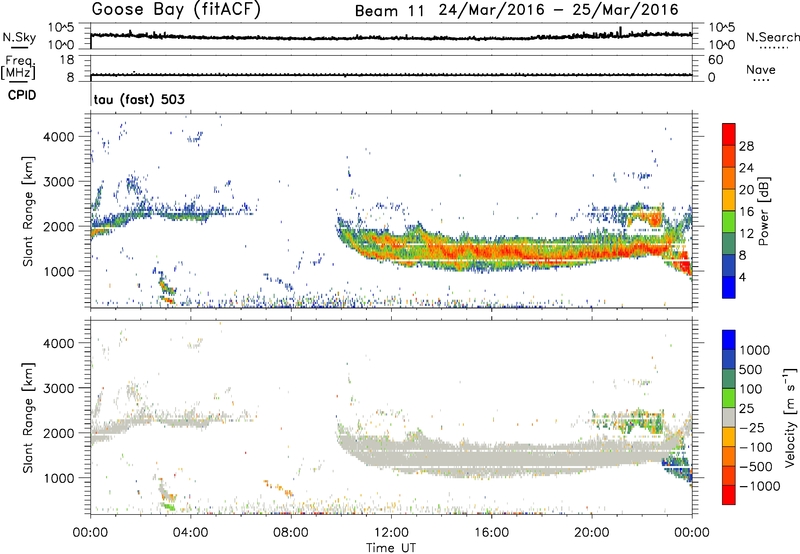Click the "CPID" row label
Viewport: 800px width, 554px height.
click(22, 95)
